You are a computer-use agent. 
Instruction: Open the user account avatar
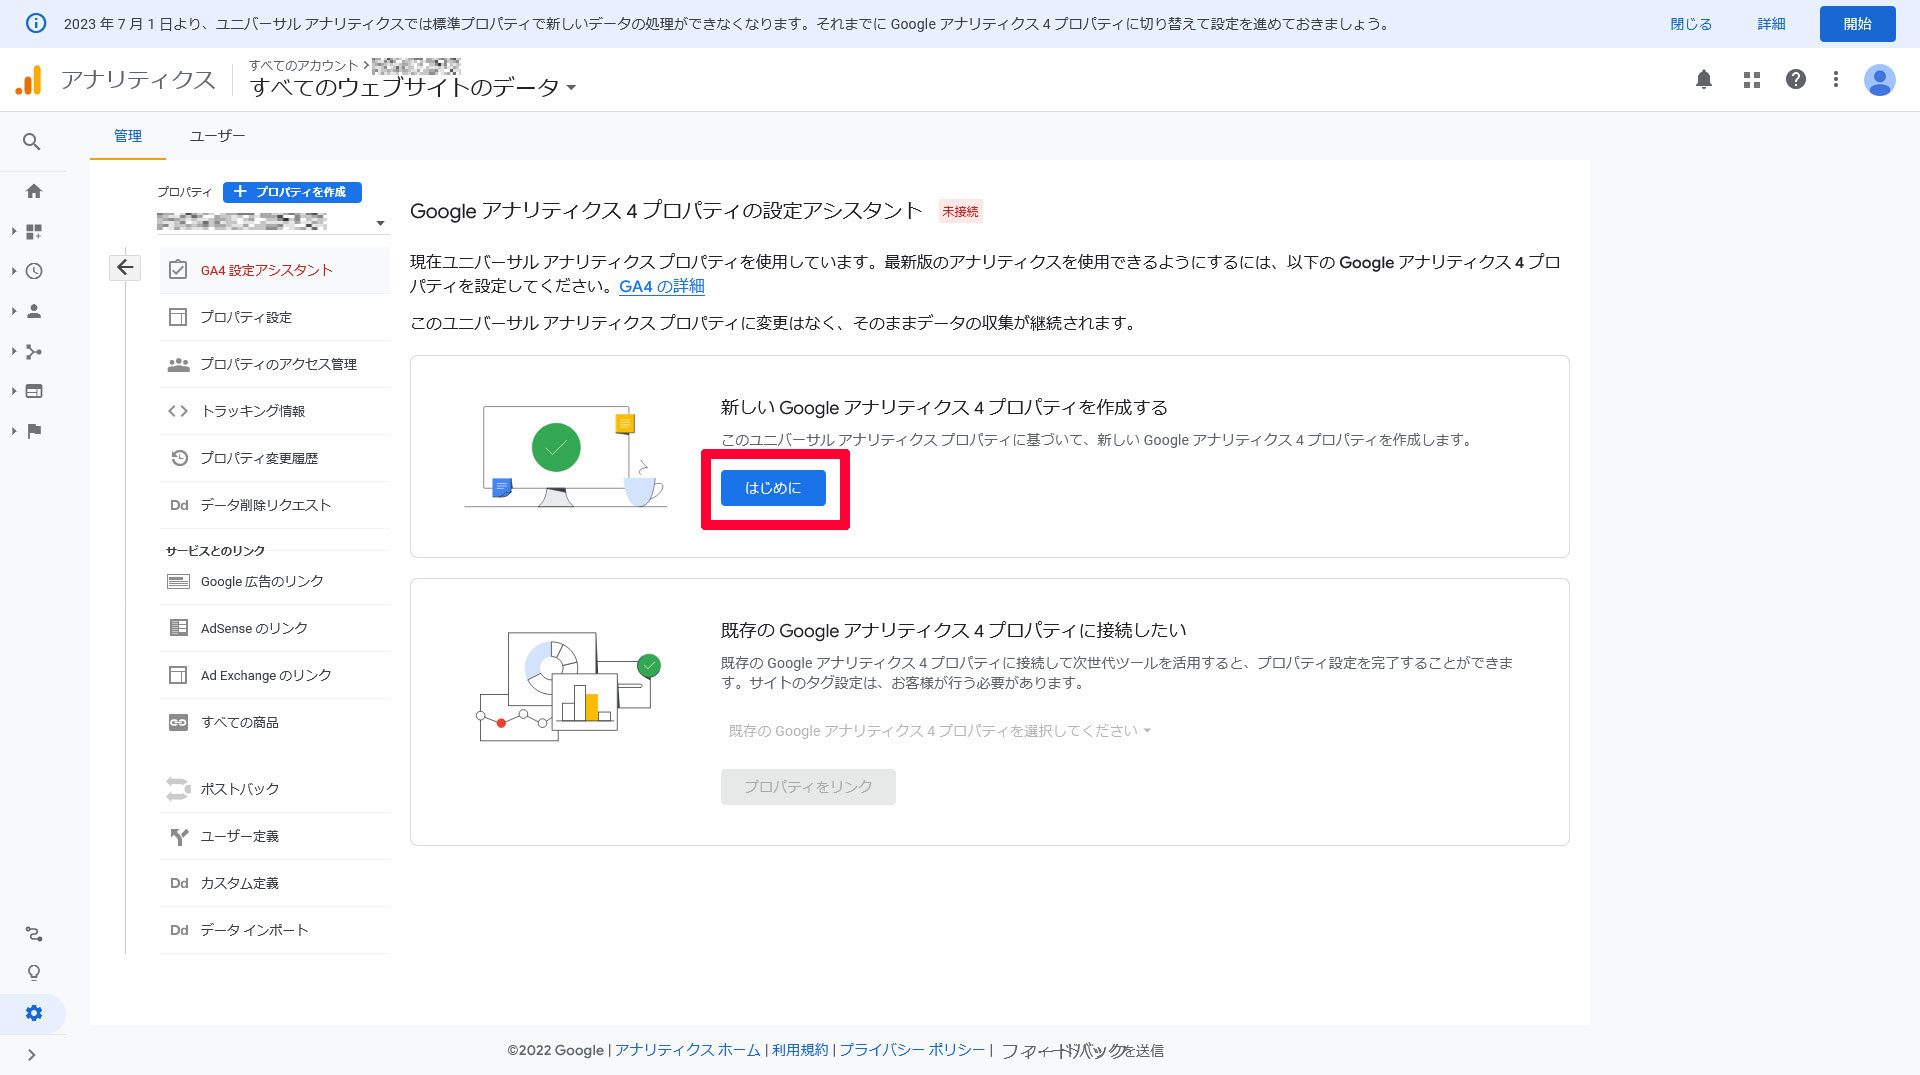pos(1880,79)
